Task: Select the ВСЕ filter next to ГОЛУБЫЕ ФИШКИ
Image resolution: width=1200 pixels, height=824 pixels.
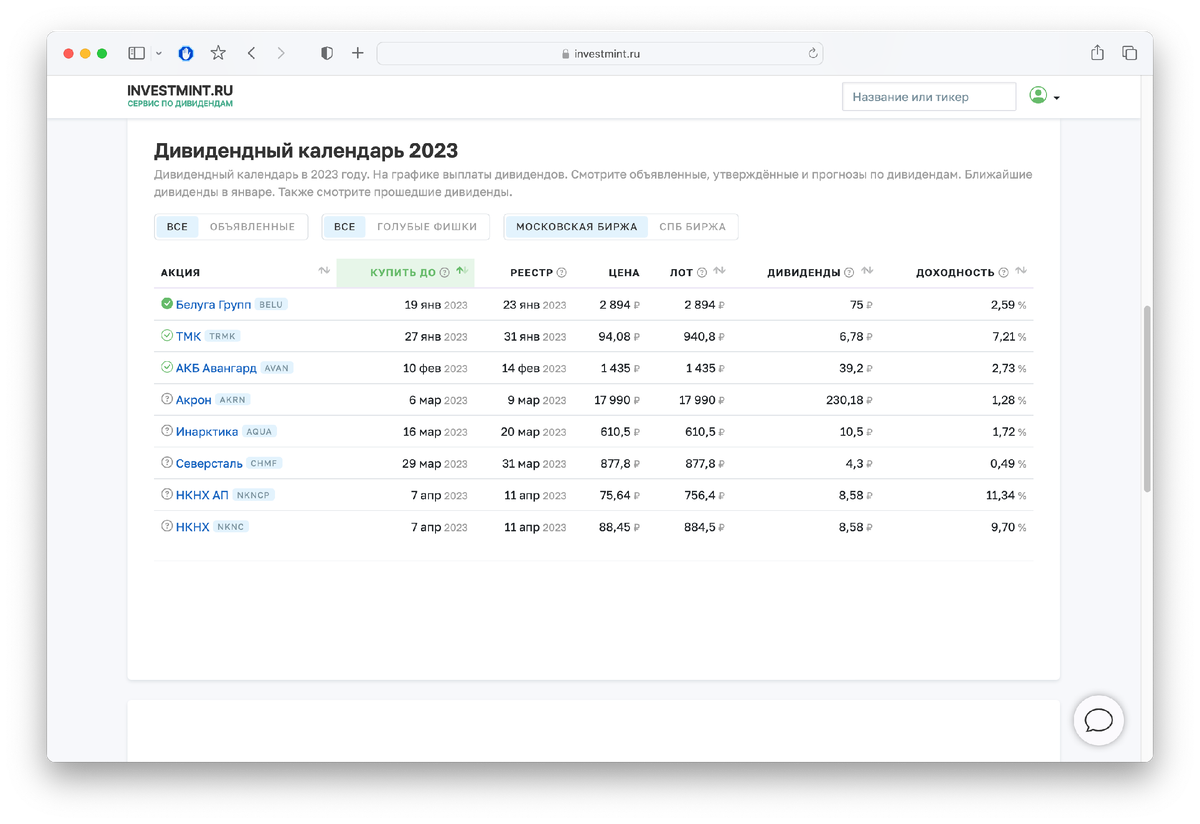Action: [344, 227]
